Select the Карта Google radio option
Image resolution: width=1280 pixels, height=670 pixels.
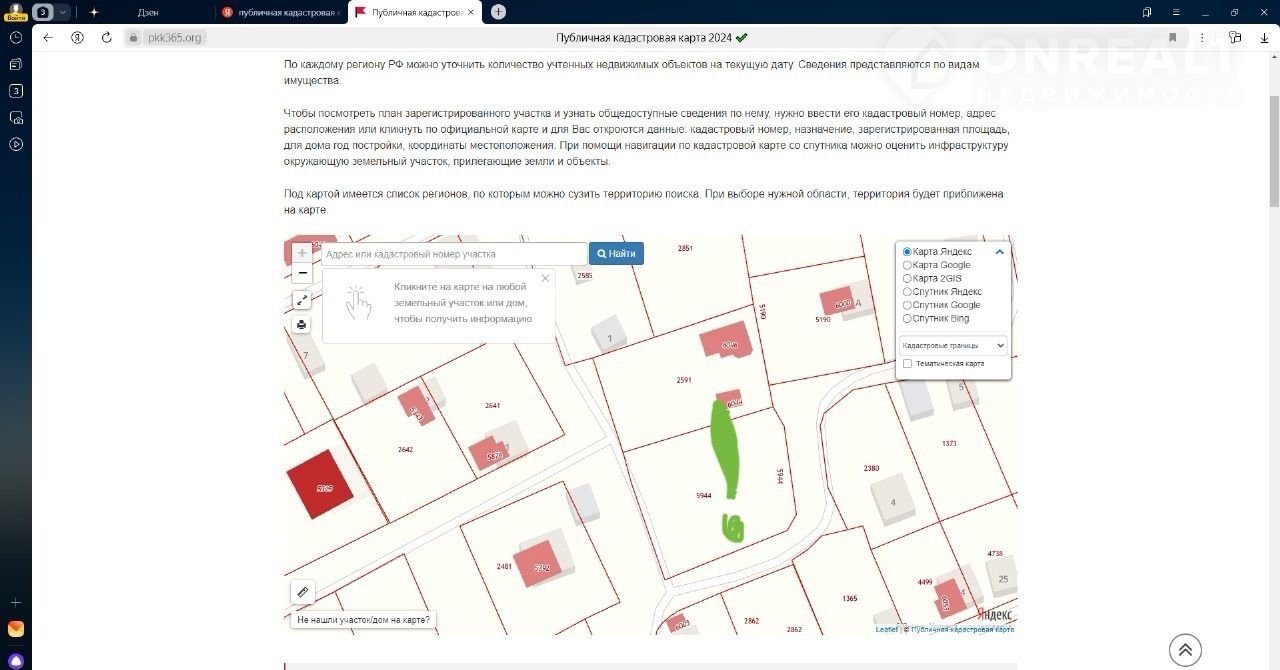coord(907,265)
